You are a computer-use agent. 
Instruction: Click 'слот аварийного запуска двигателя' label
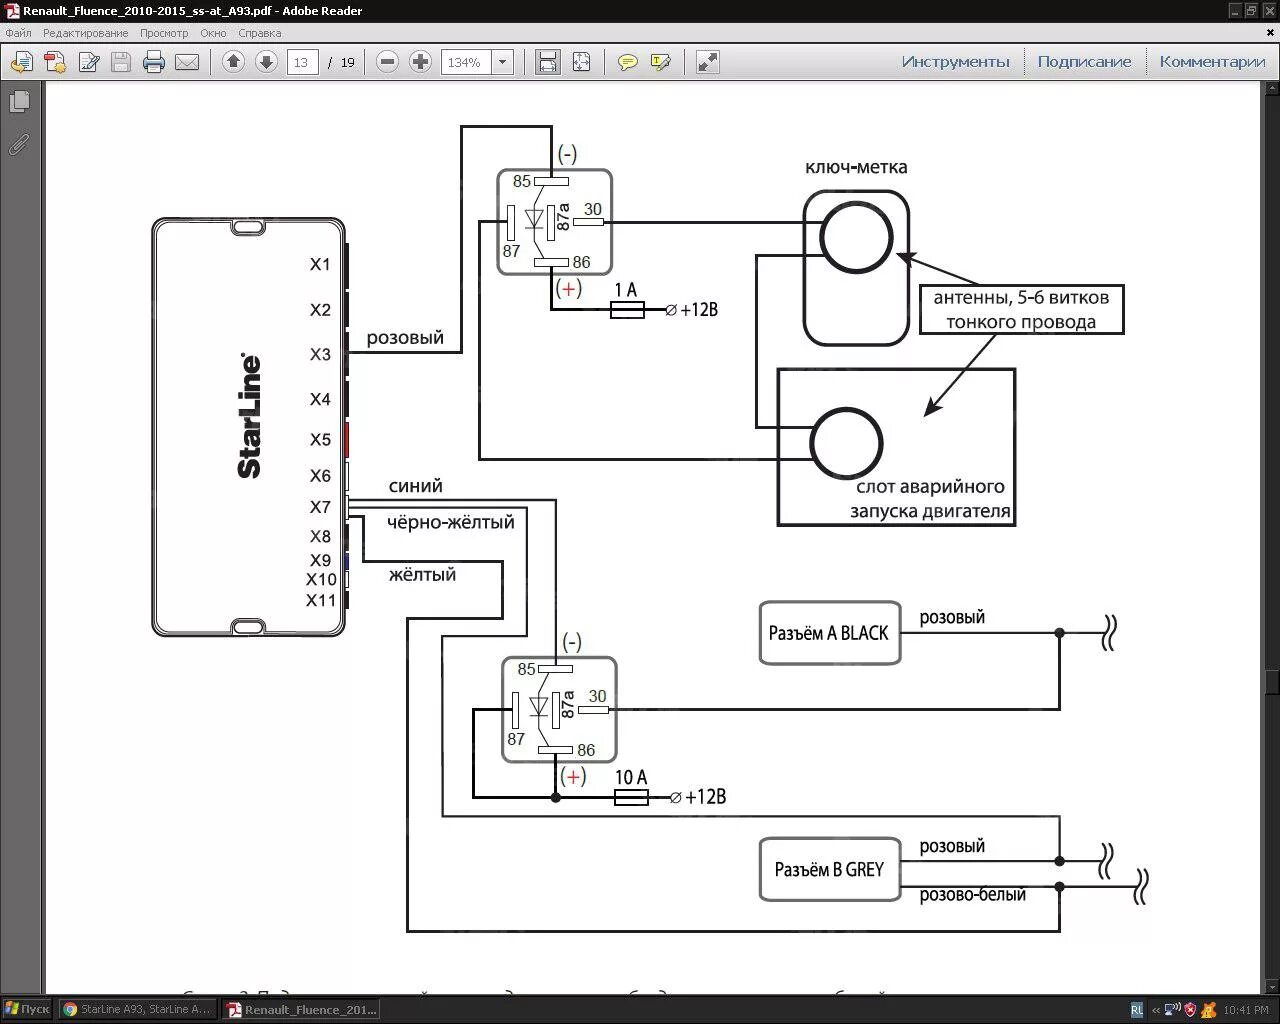point(931,499)
